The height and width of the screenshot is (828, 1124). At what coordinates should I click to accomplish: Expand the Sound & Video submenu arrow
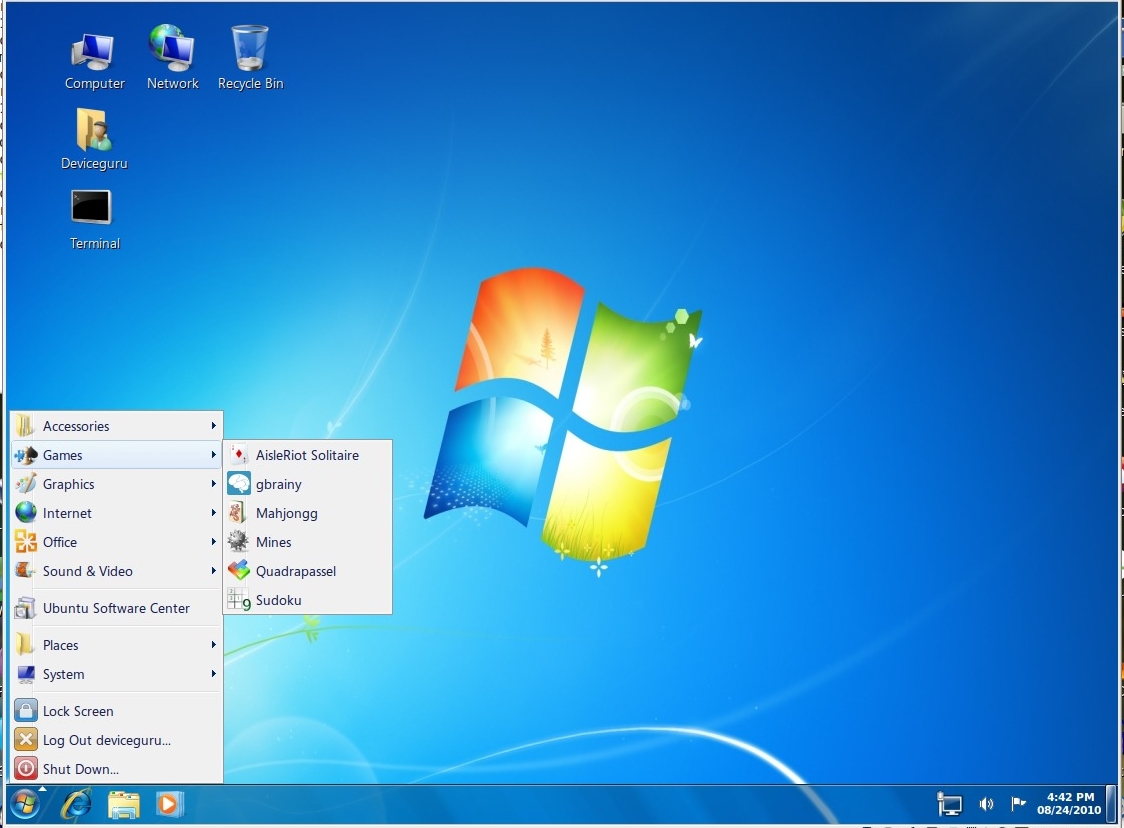coord(213,571)
